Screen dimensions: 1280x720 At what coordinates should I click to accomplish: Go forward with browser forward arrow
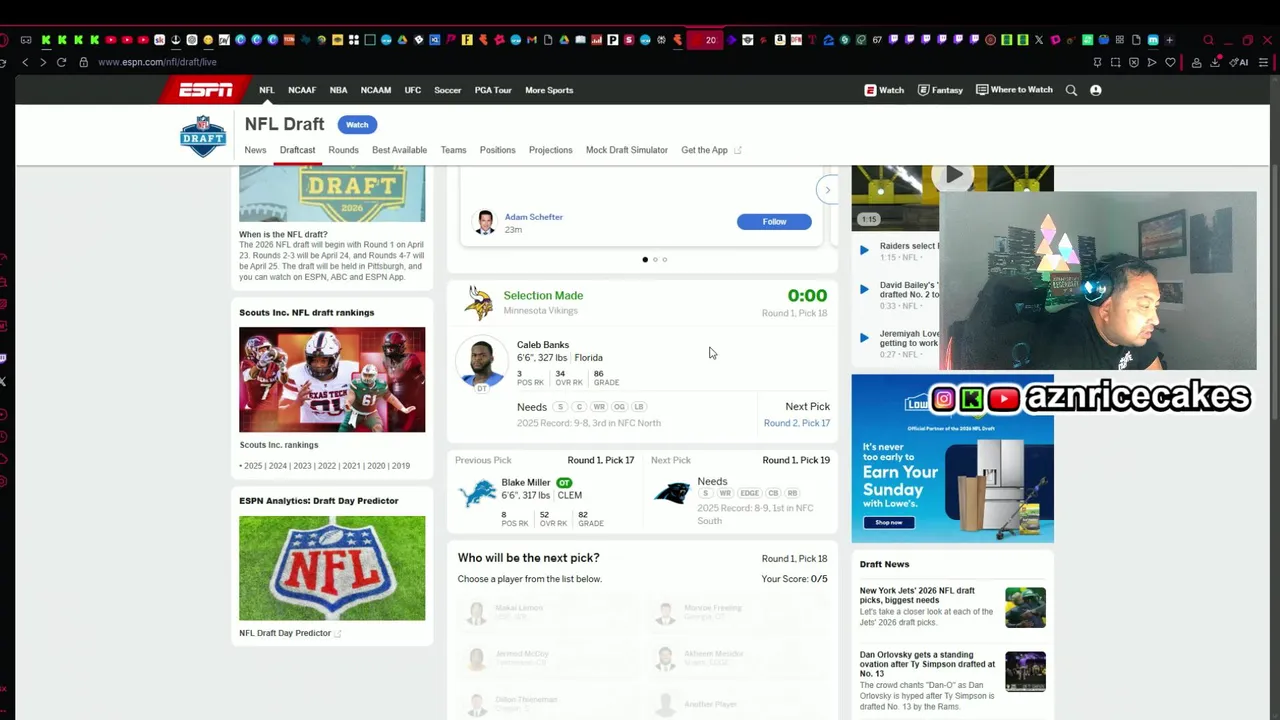click(43, 62)
